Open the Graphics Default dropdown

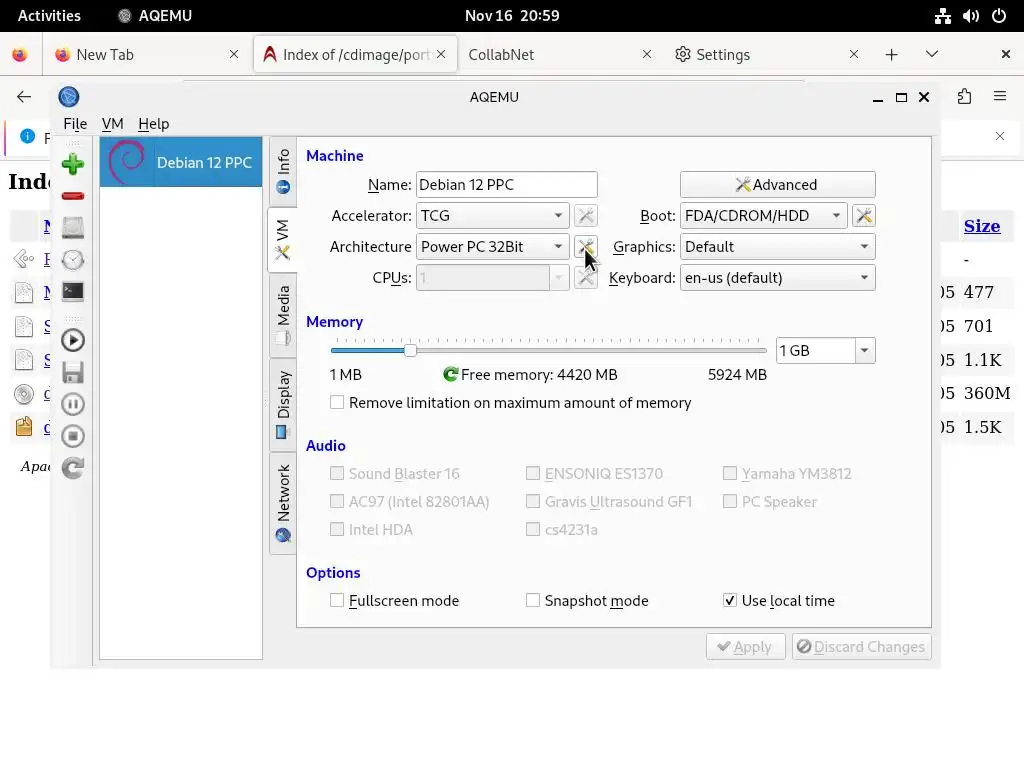click(x=778, y=247)
